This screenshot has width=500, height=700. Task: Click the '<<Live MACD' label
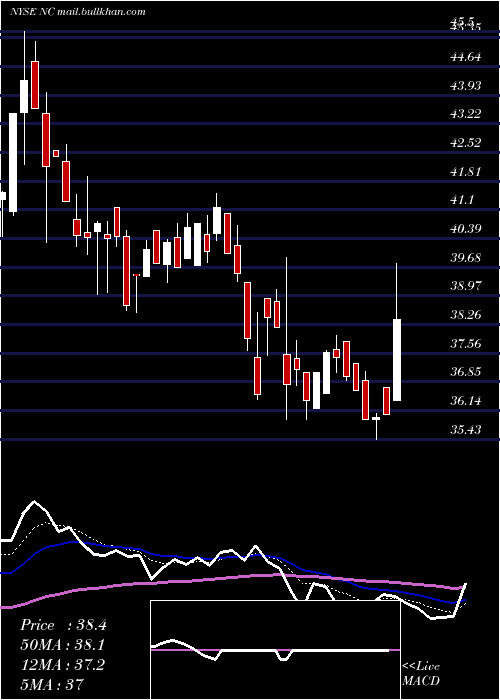pos(421,673)
